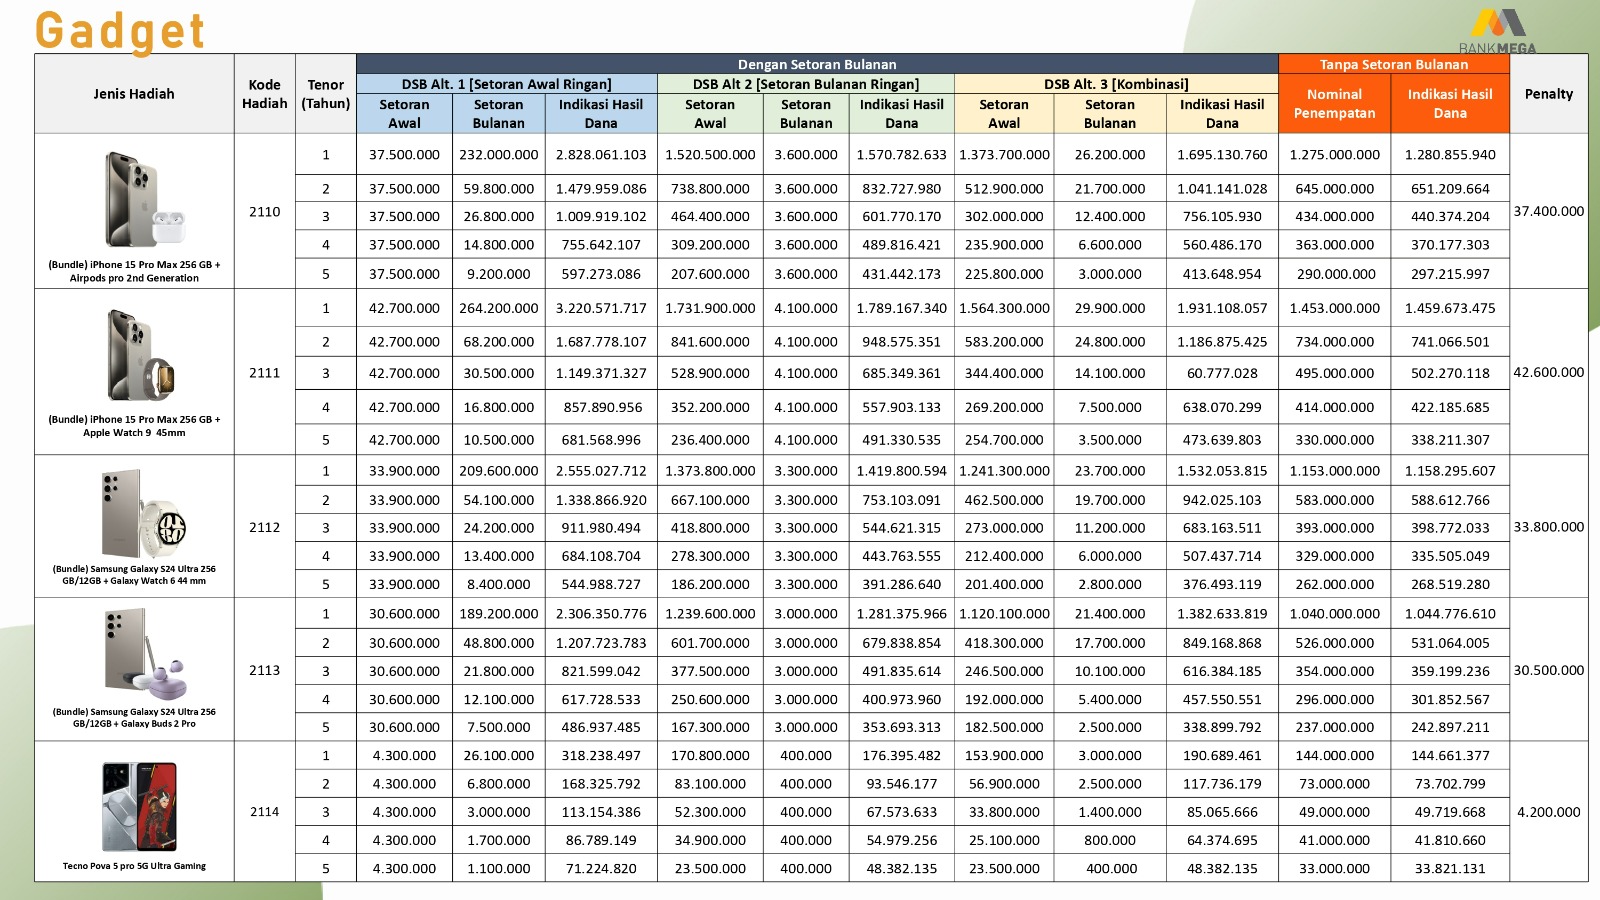Click the Nominal Penempatan header
Image resolution: width=1600 pixels, height=900 pixels.
click(1334, 103)
